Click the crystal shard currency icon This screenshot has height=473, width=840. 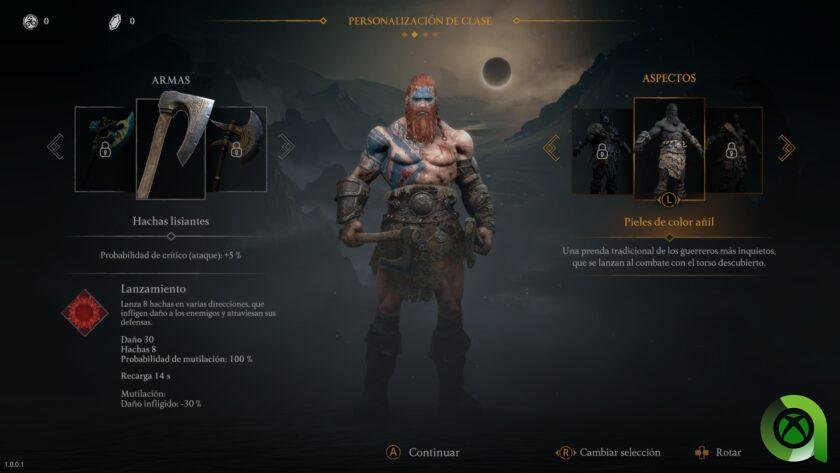(x=115, y=21)
